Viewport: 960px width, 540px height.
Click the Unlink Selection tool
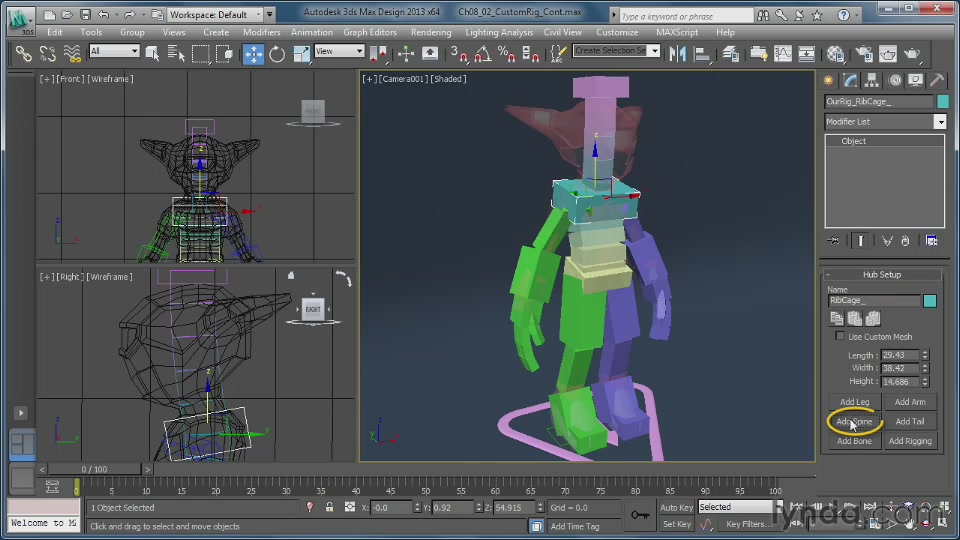(x=48, y=54)
